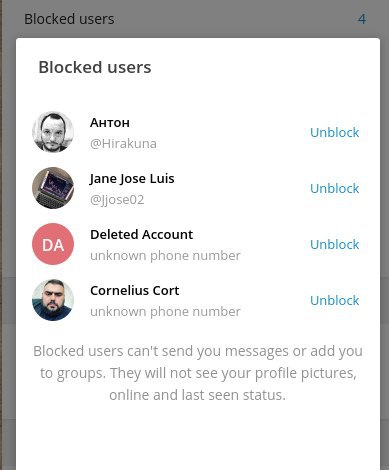Open Blocked users row behind dialog

coord(195,19)
